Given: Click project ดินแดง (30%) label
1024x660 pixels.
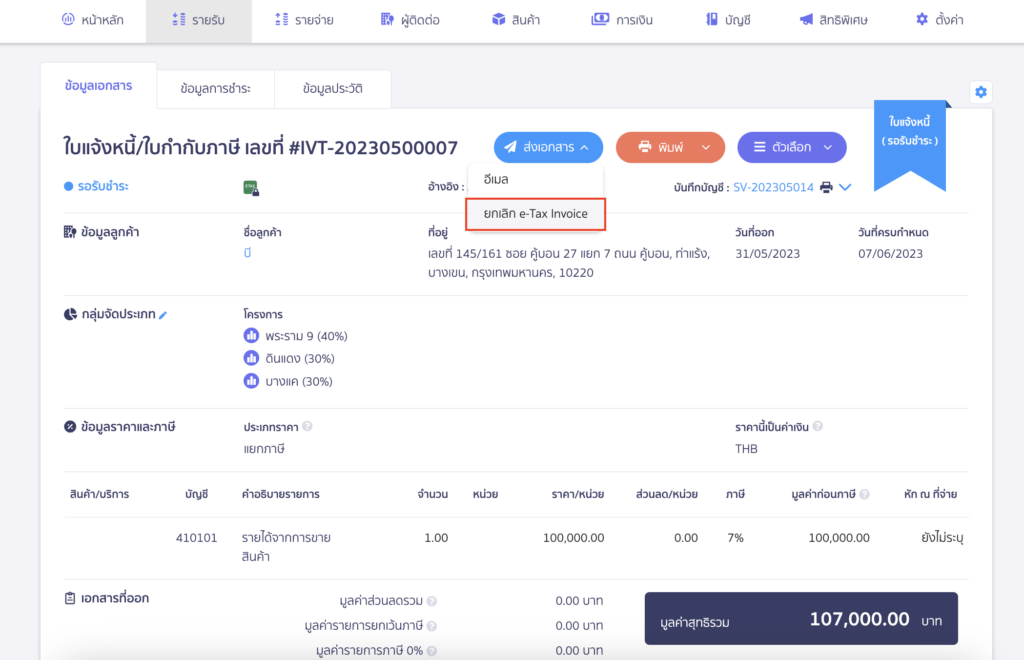Looking at the screenshot, I should coord(300,358).
